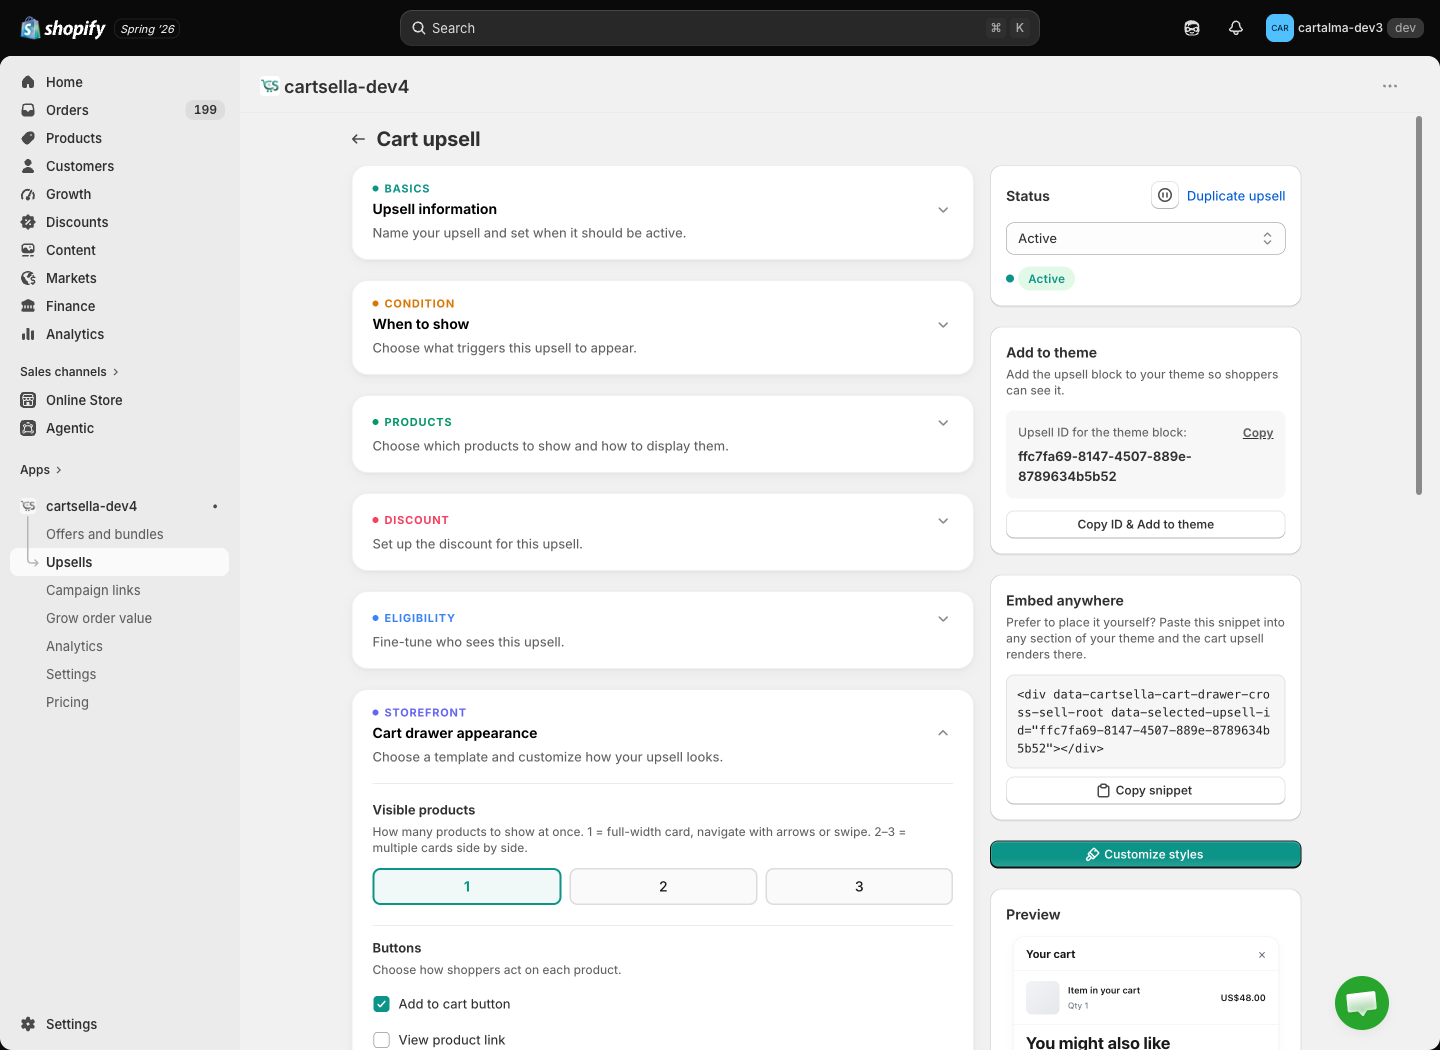Copy the upsell ID via Copy link
Viewport: 1440px width, 1050px height.
(x=1258, y=433)
